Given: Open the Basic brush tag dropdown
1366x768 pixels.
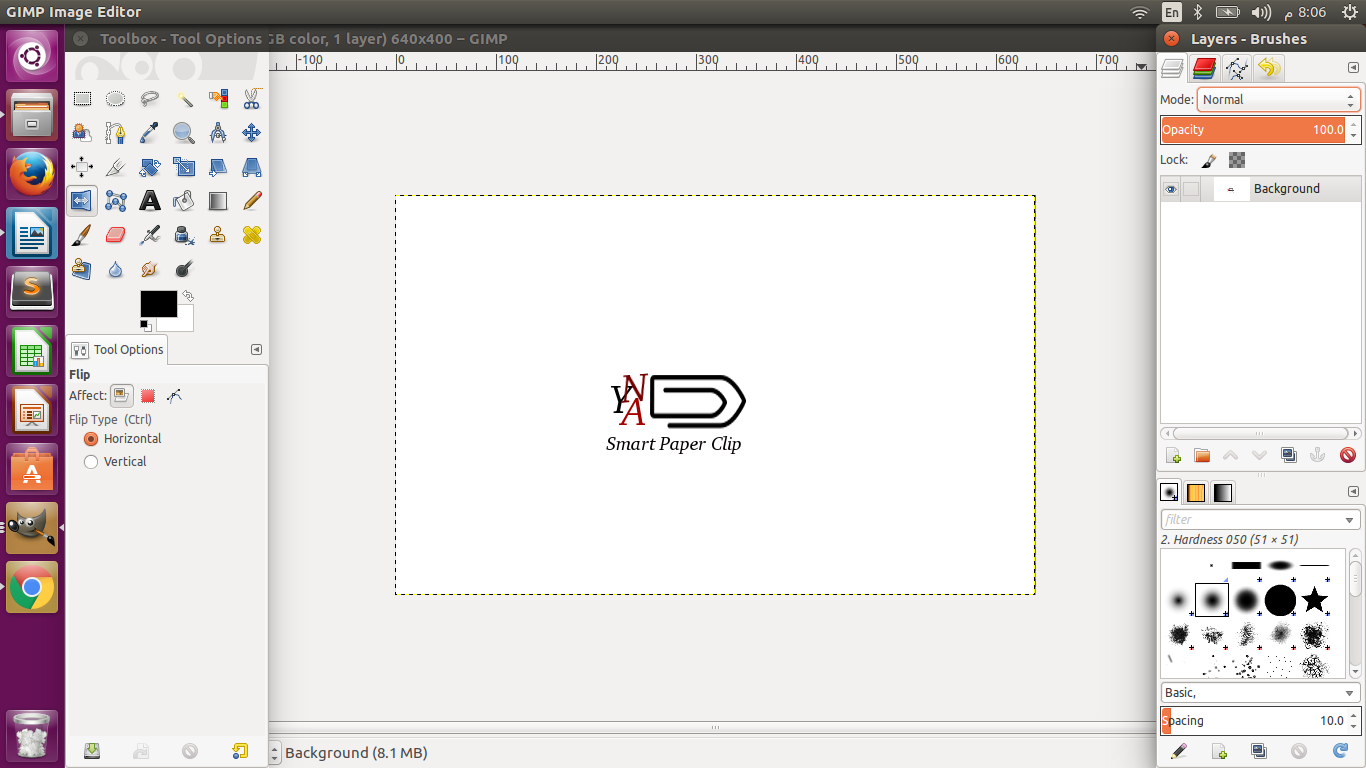Looking at the screenshot, I should 1261,693.
